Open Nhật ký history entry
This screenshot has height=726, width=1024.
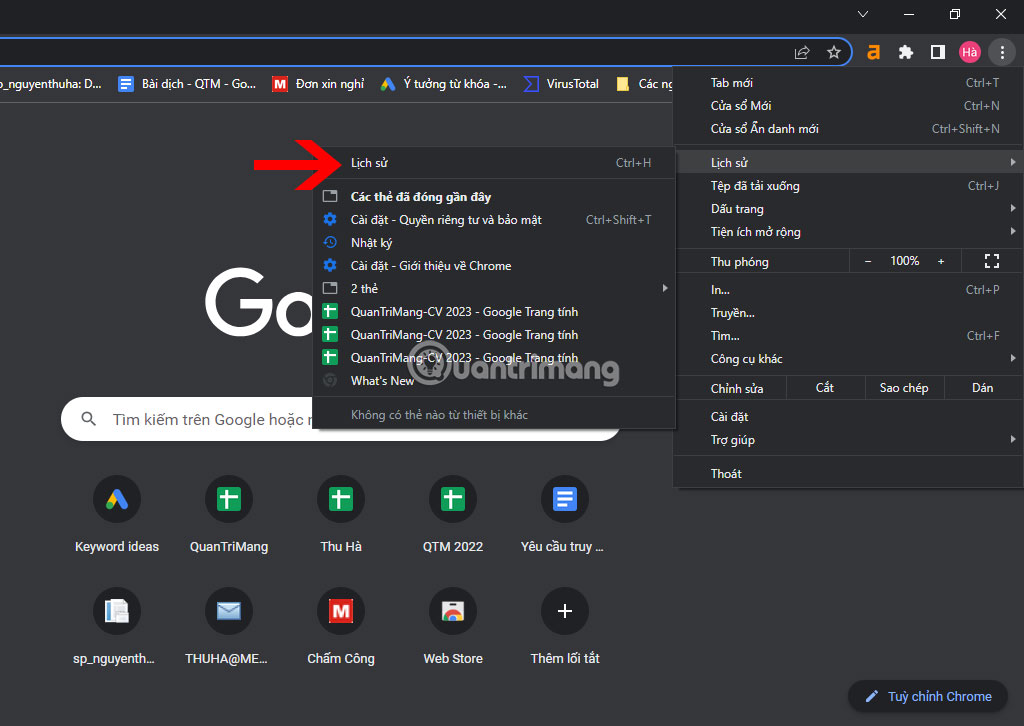coord(494,243)
